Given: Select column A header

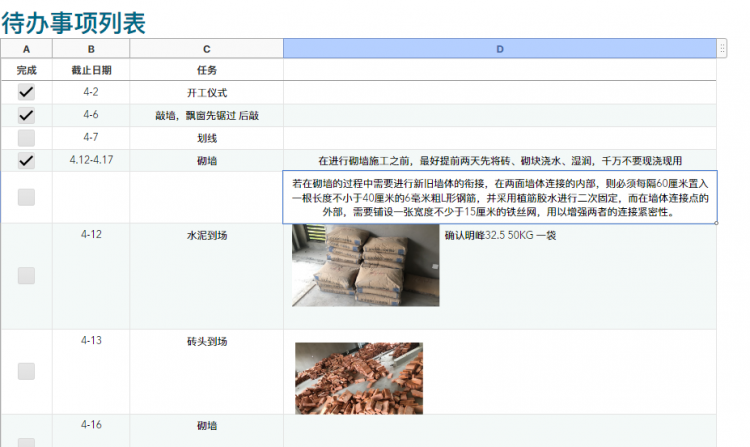Looking at the screenshot, I should 26,49.
